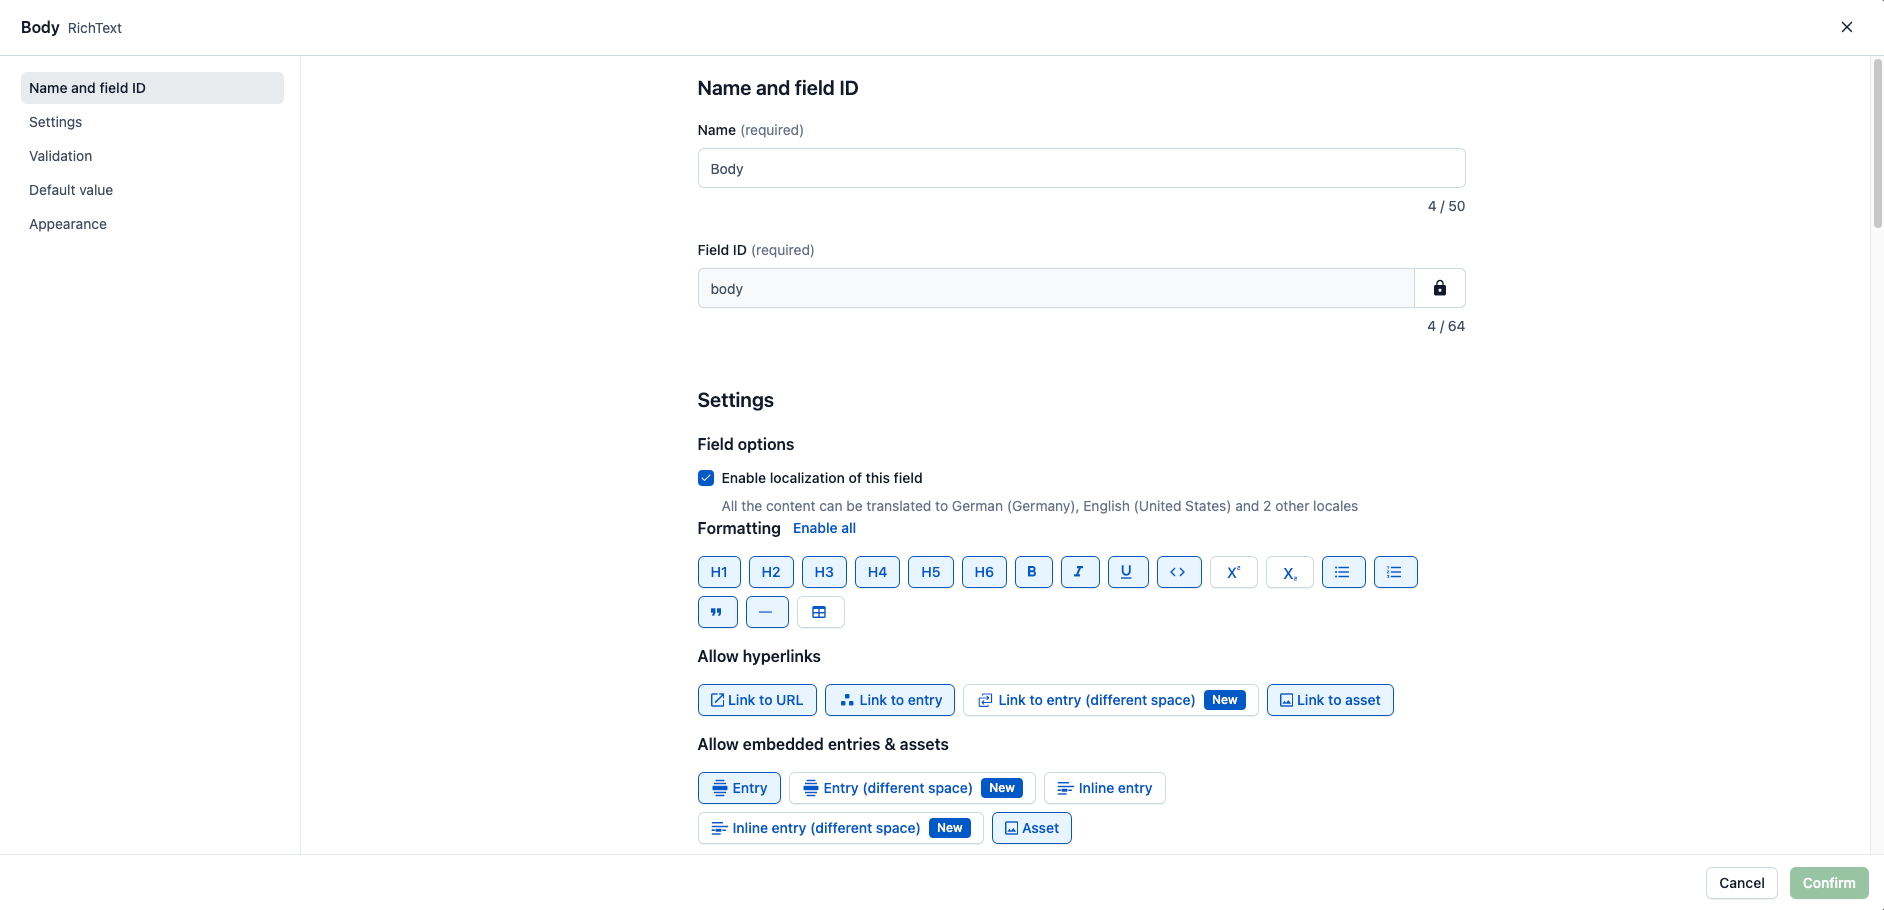Toggle blockquote formatting option
Viewport: 1884px width, 910px height.
(718, 612)
